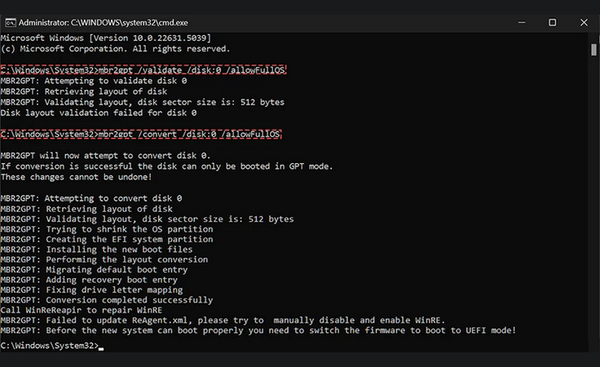600x367 pixels.
Task: Click the 'These changes cannot be undone!' line
Action: pos(77,177)
